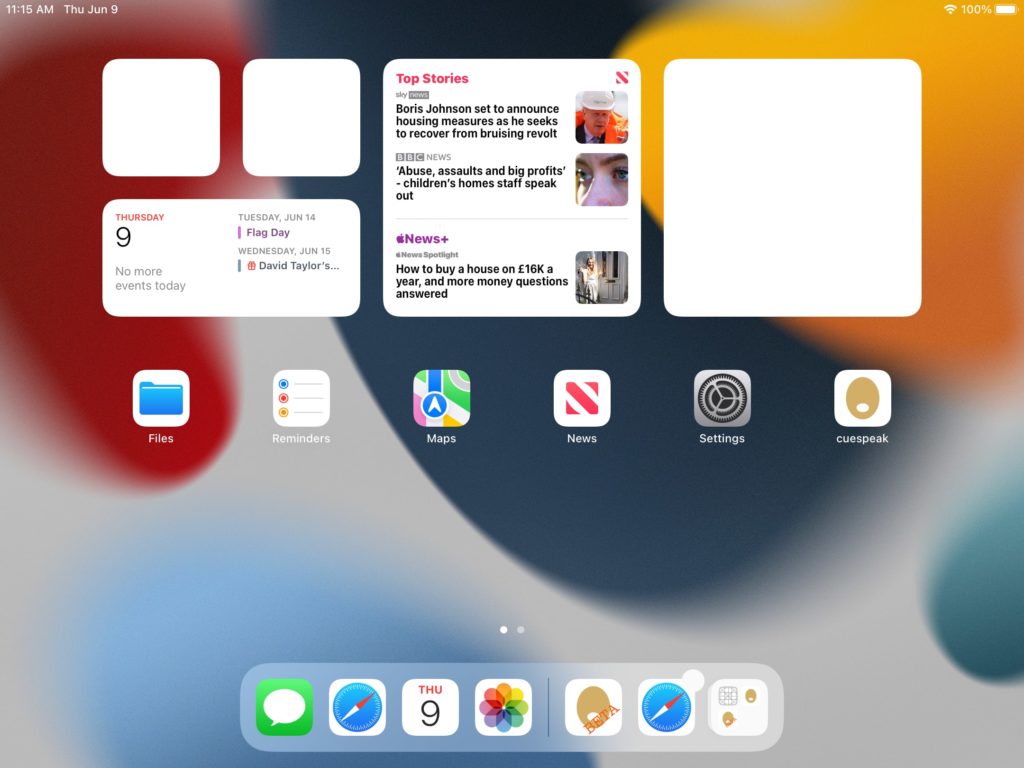The width and height of the screenshot is (1024, 768).
Task: Tap the Wi-Fi status icon
Action: [950, 9]
